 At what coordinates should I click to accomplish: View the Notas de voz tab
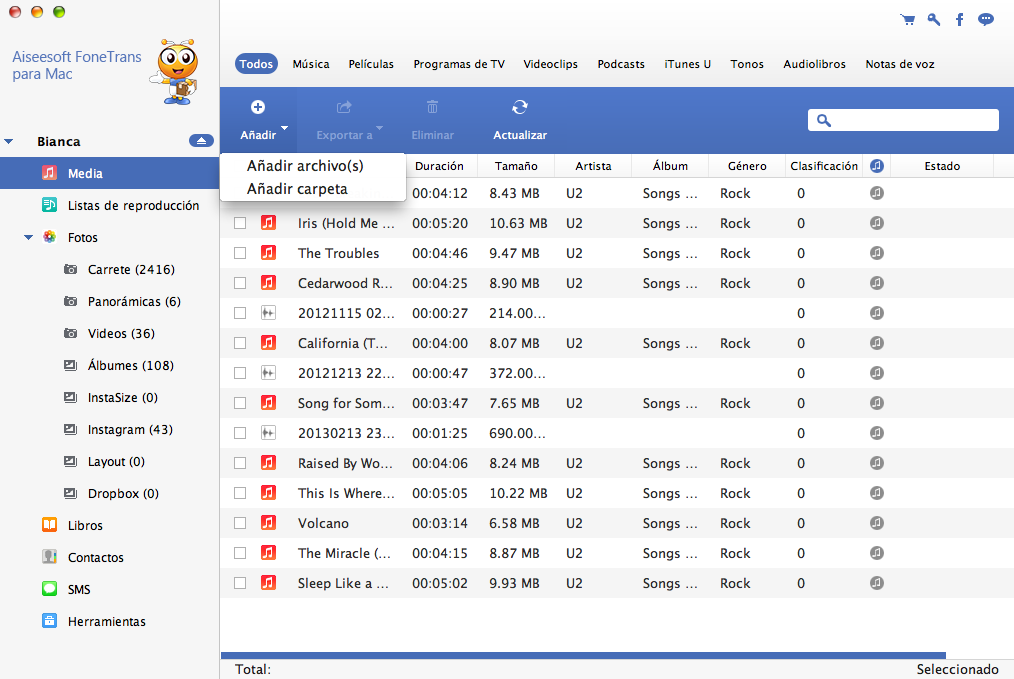[x=900, y=64]
